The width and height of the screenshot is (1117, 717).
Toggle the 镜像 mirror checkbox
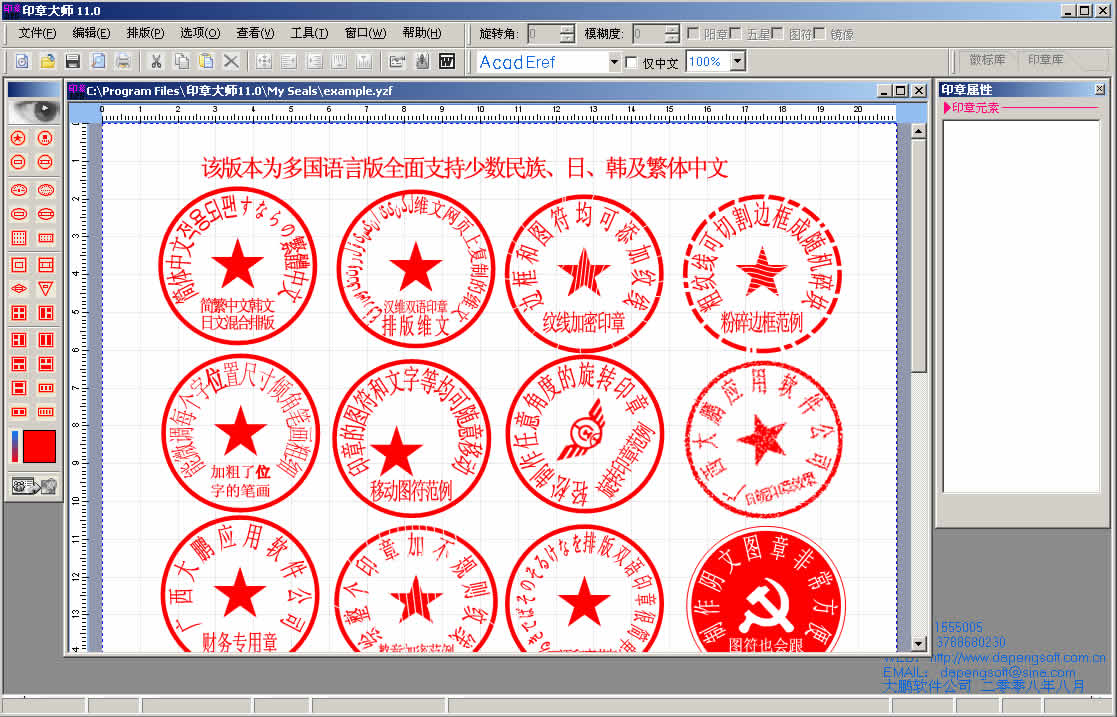(820, 34)
